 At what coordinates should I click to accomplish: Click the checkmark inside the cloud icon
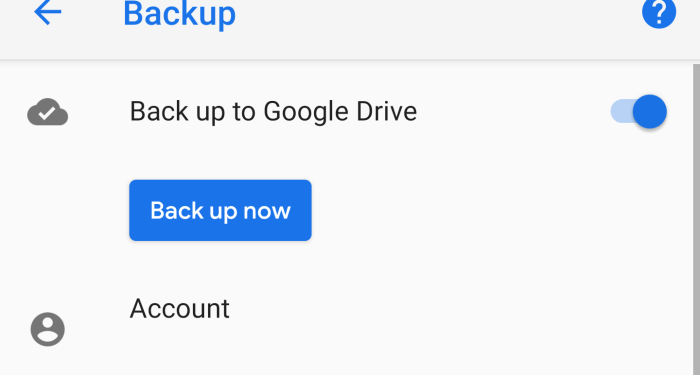pyautogui.click(x=47, y=113)
